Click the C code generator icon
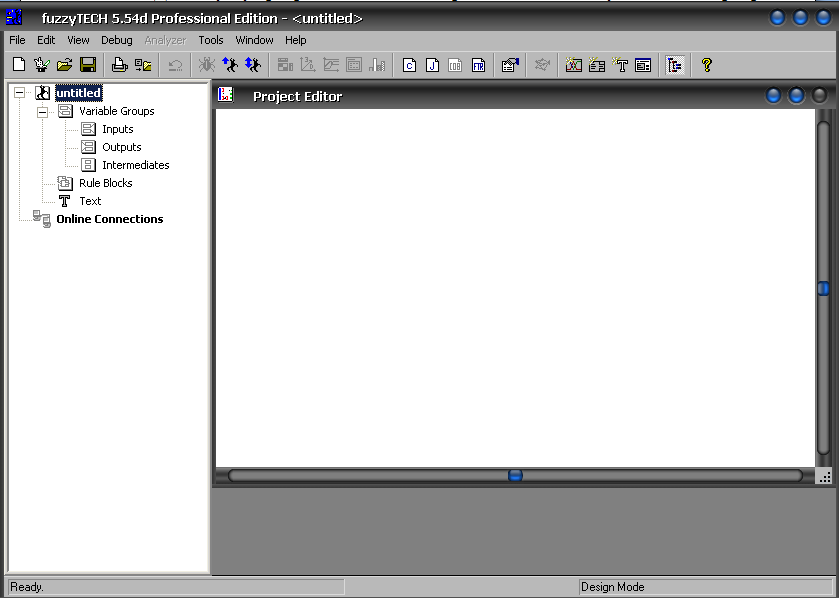This screenshot has width=839, height=598. pyautogui.click(x=409, y=65)
